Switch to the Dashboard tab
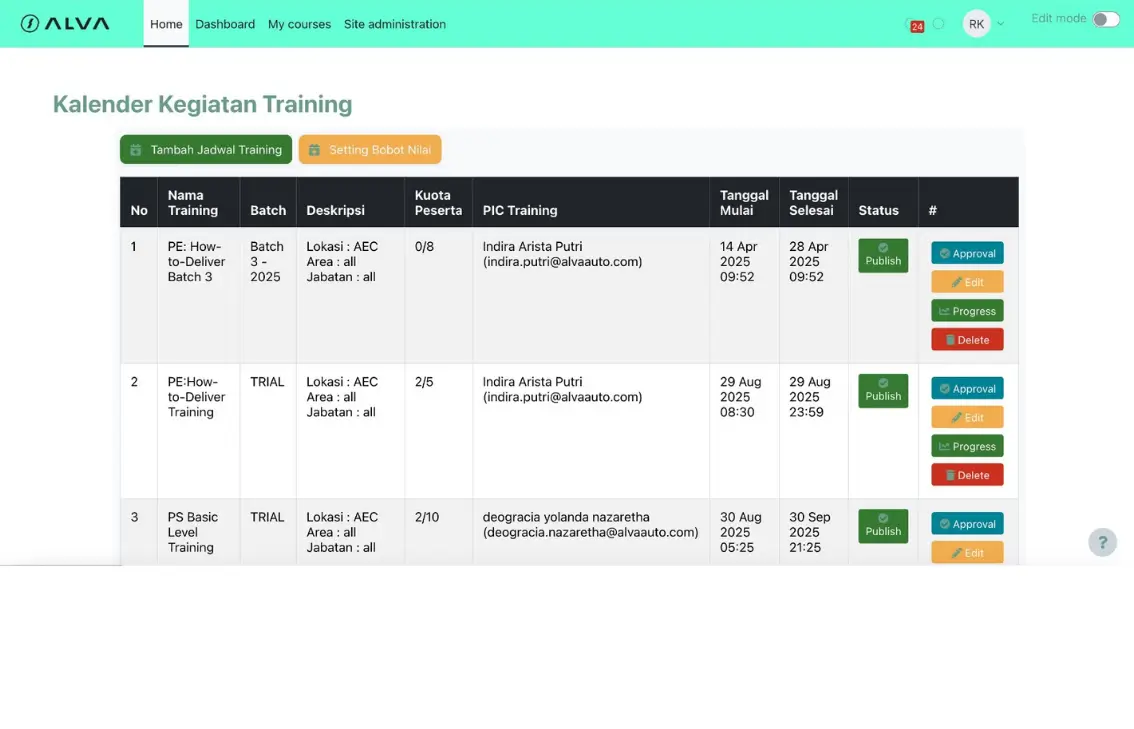Image resolution: width=1134 pixels, height=729 pixels. 225,24
